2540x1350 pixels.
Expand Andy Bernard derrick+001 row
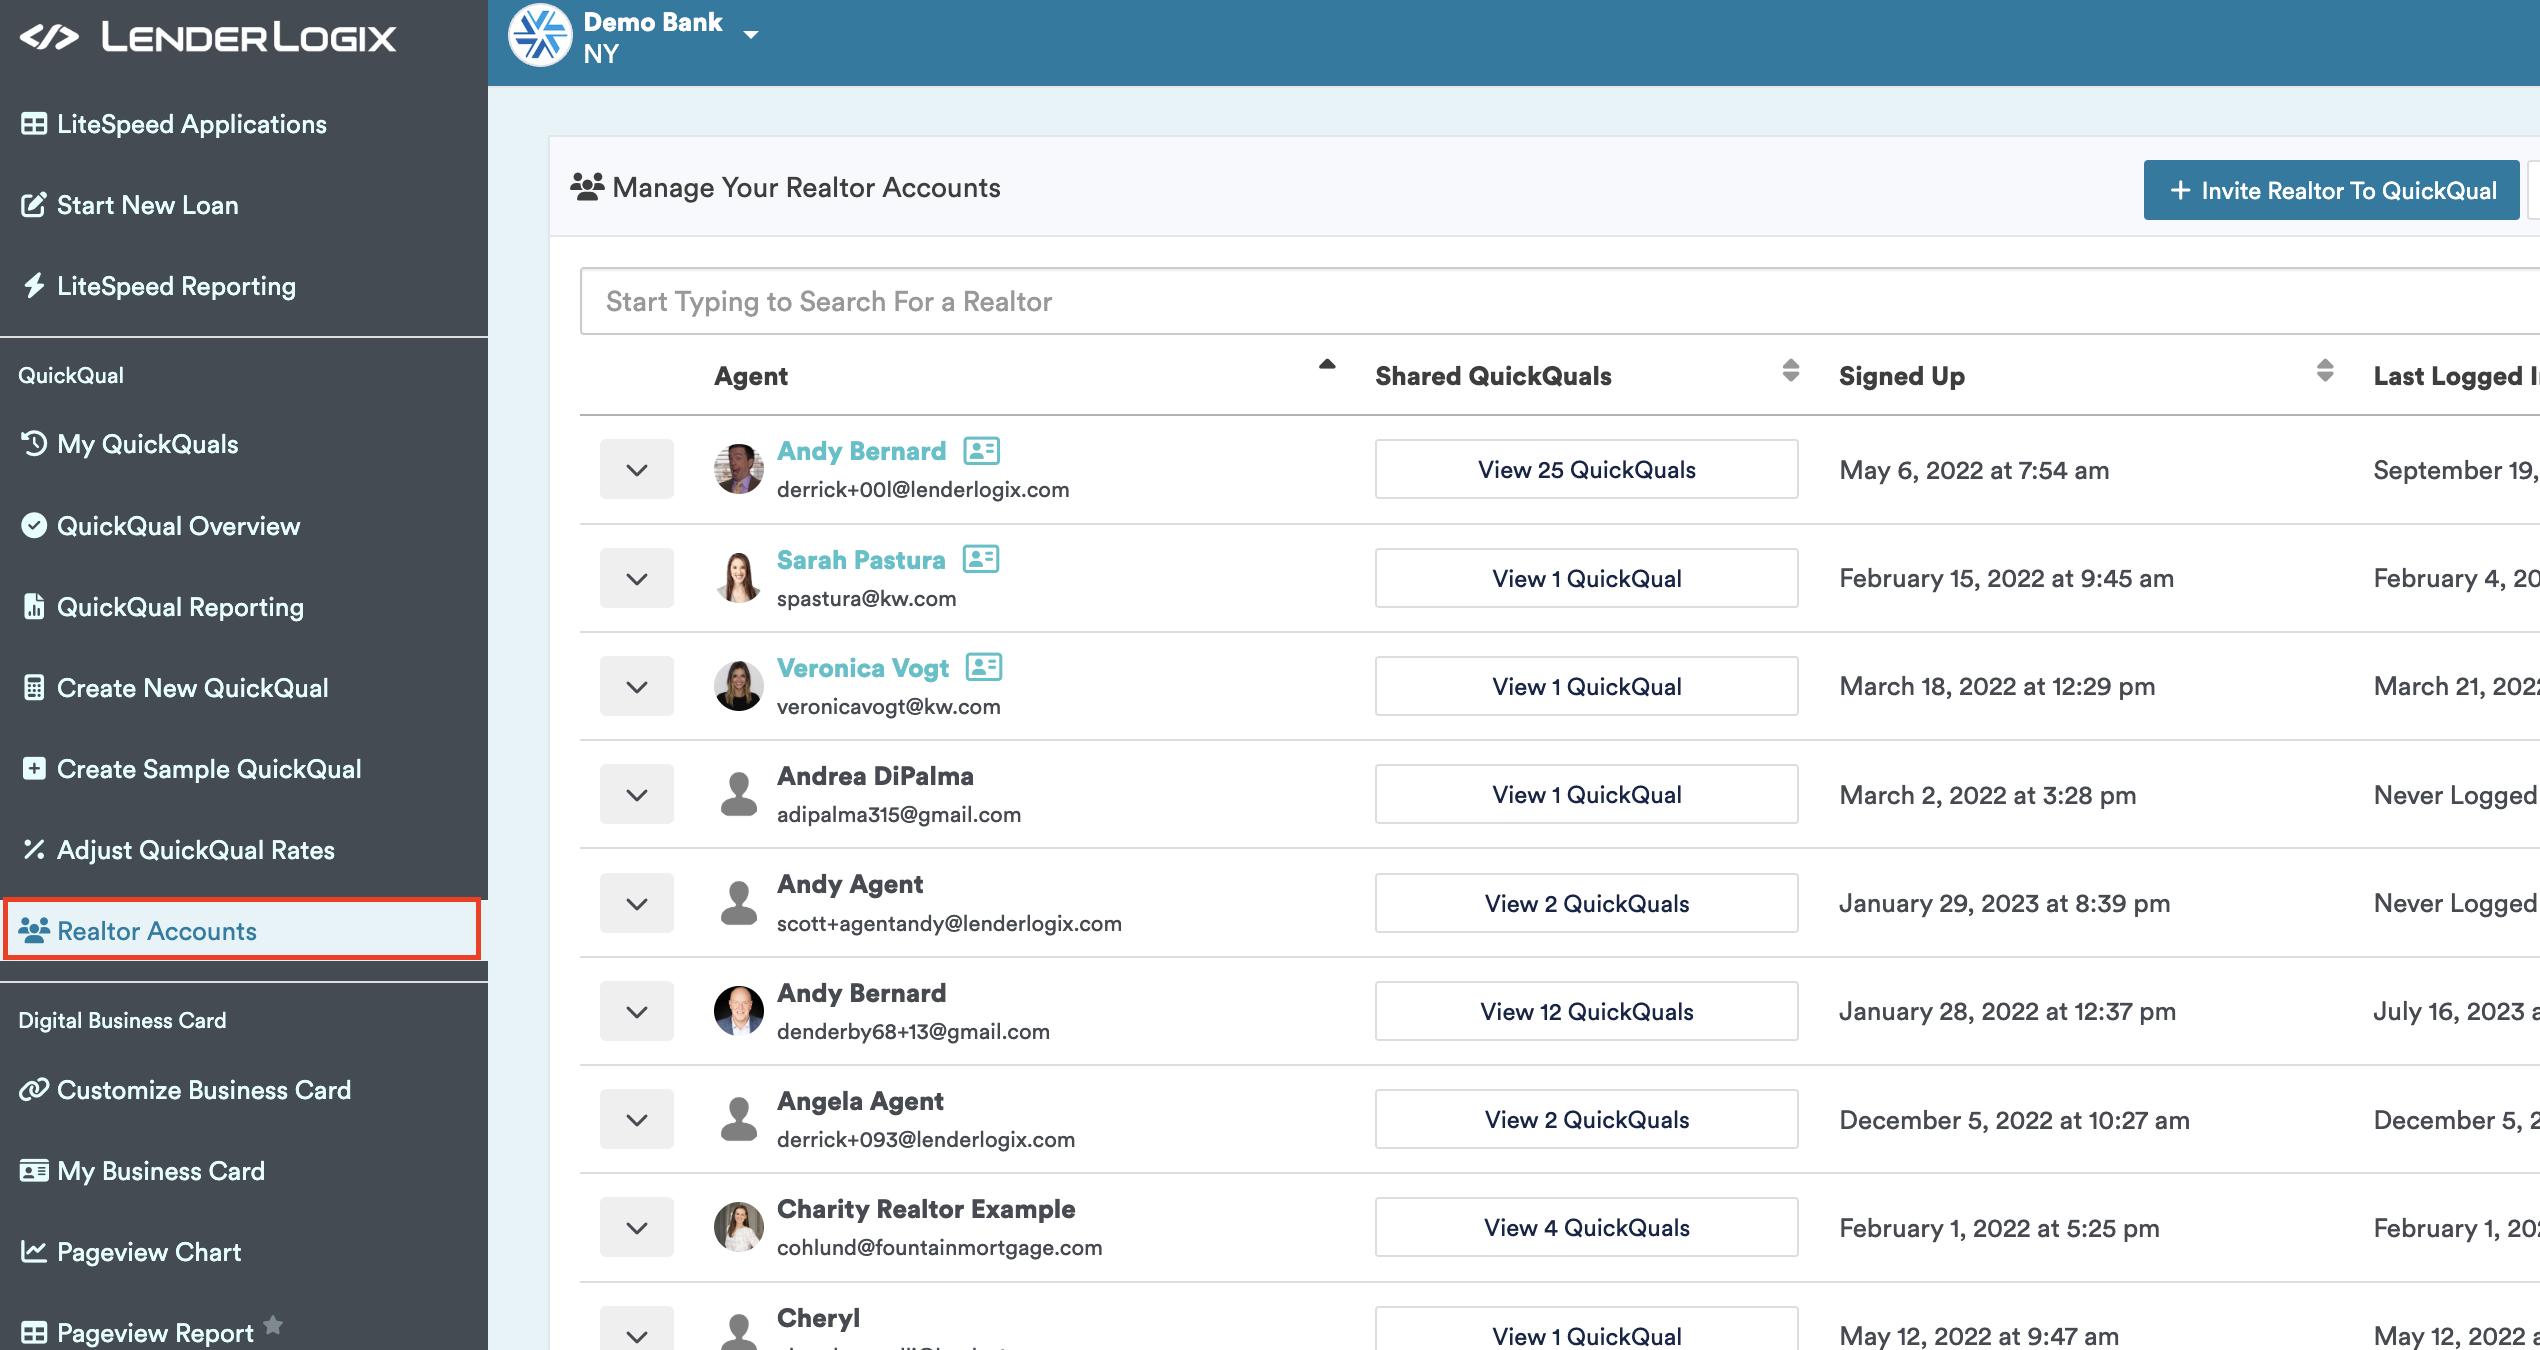tap(637, 470)
